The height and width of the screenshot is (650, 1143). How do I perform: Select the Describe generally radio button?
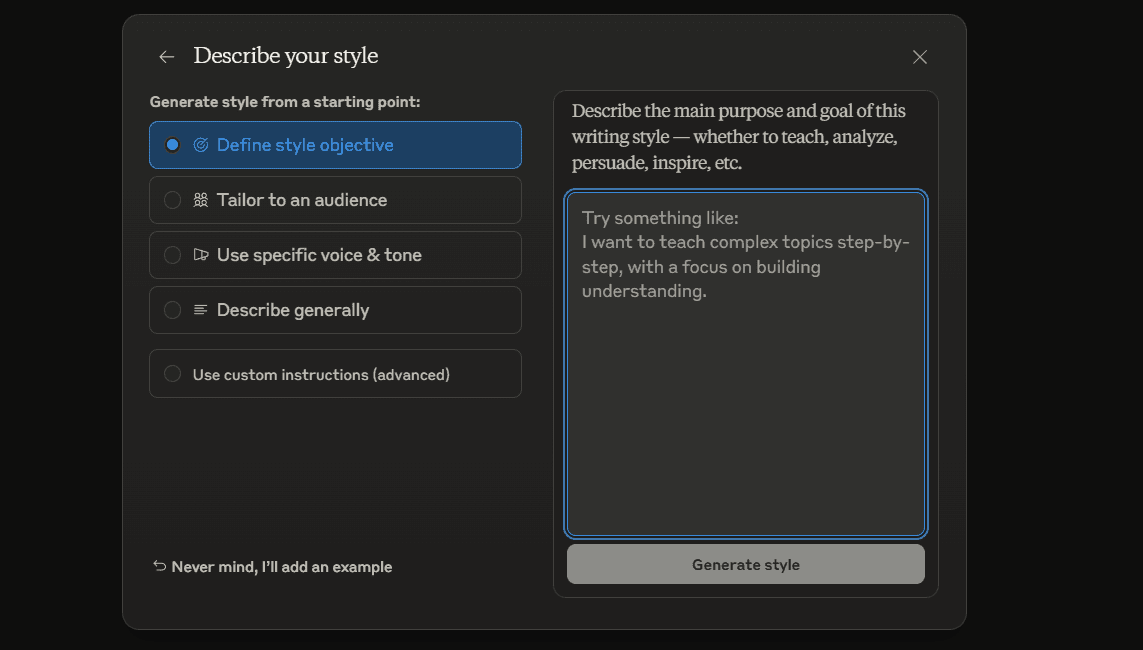coord(172,310)
